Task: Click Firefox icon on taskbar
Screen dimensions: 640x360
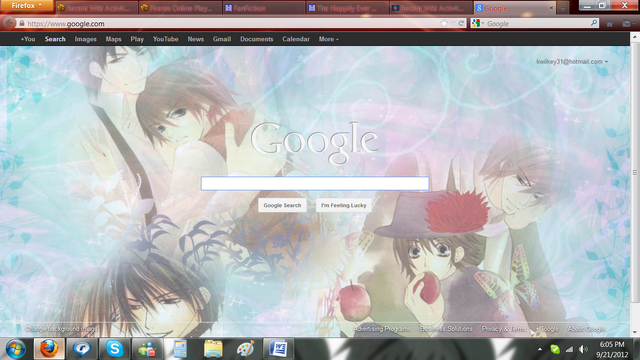Action: tap(49, 349)
